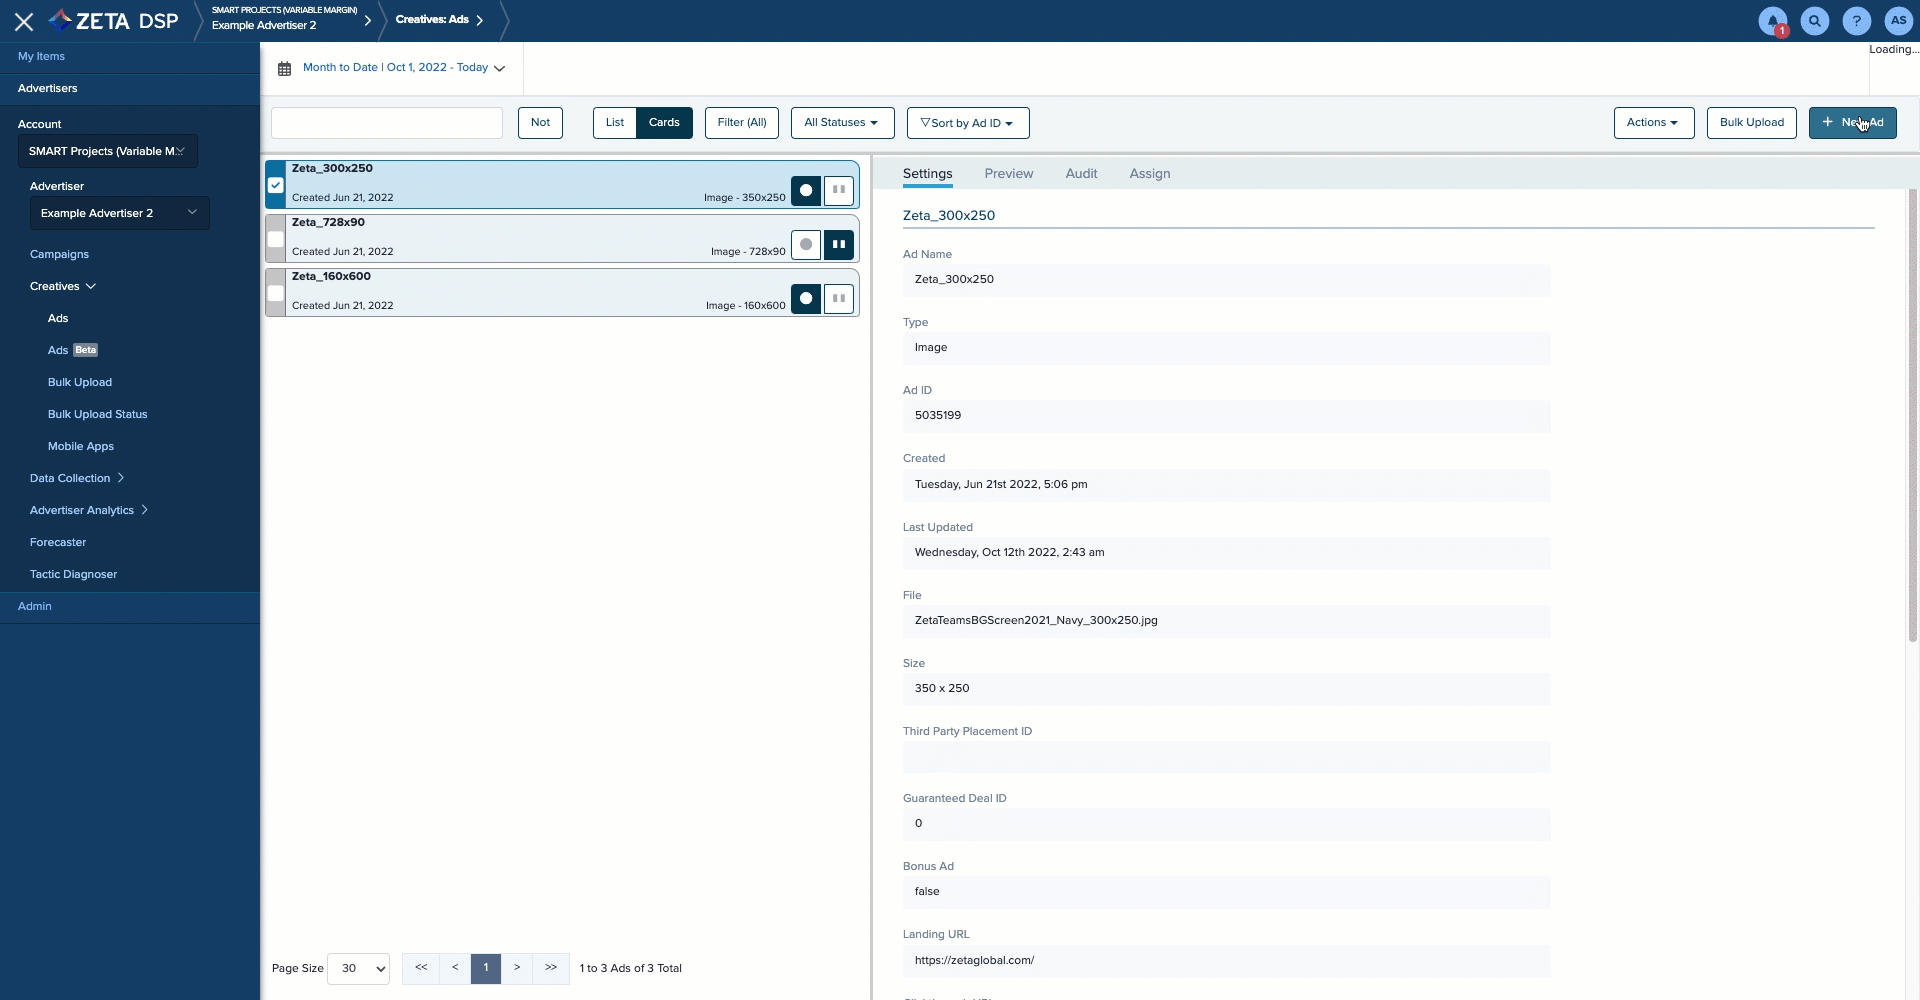Switch to List view
Image resolution: width=1920 pixels, height=1000 pixels.
pos(614,123)
